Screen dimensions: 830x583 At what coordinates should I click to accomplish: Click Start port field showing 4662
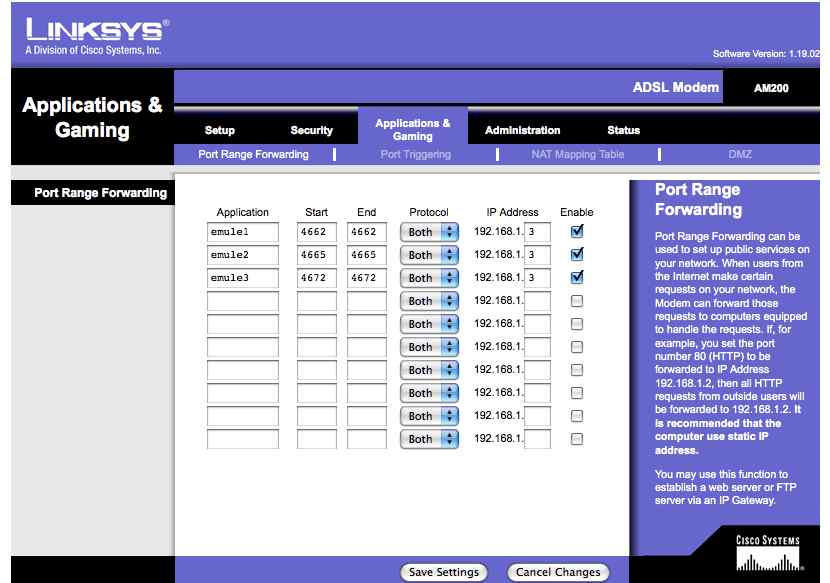(x=317, y=232)
